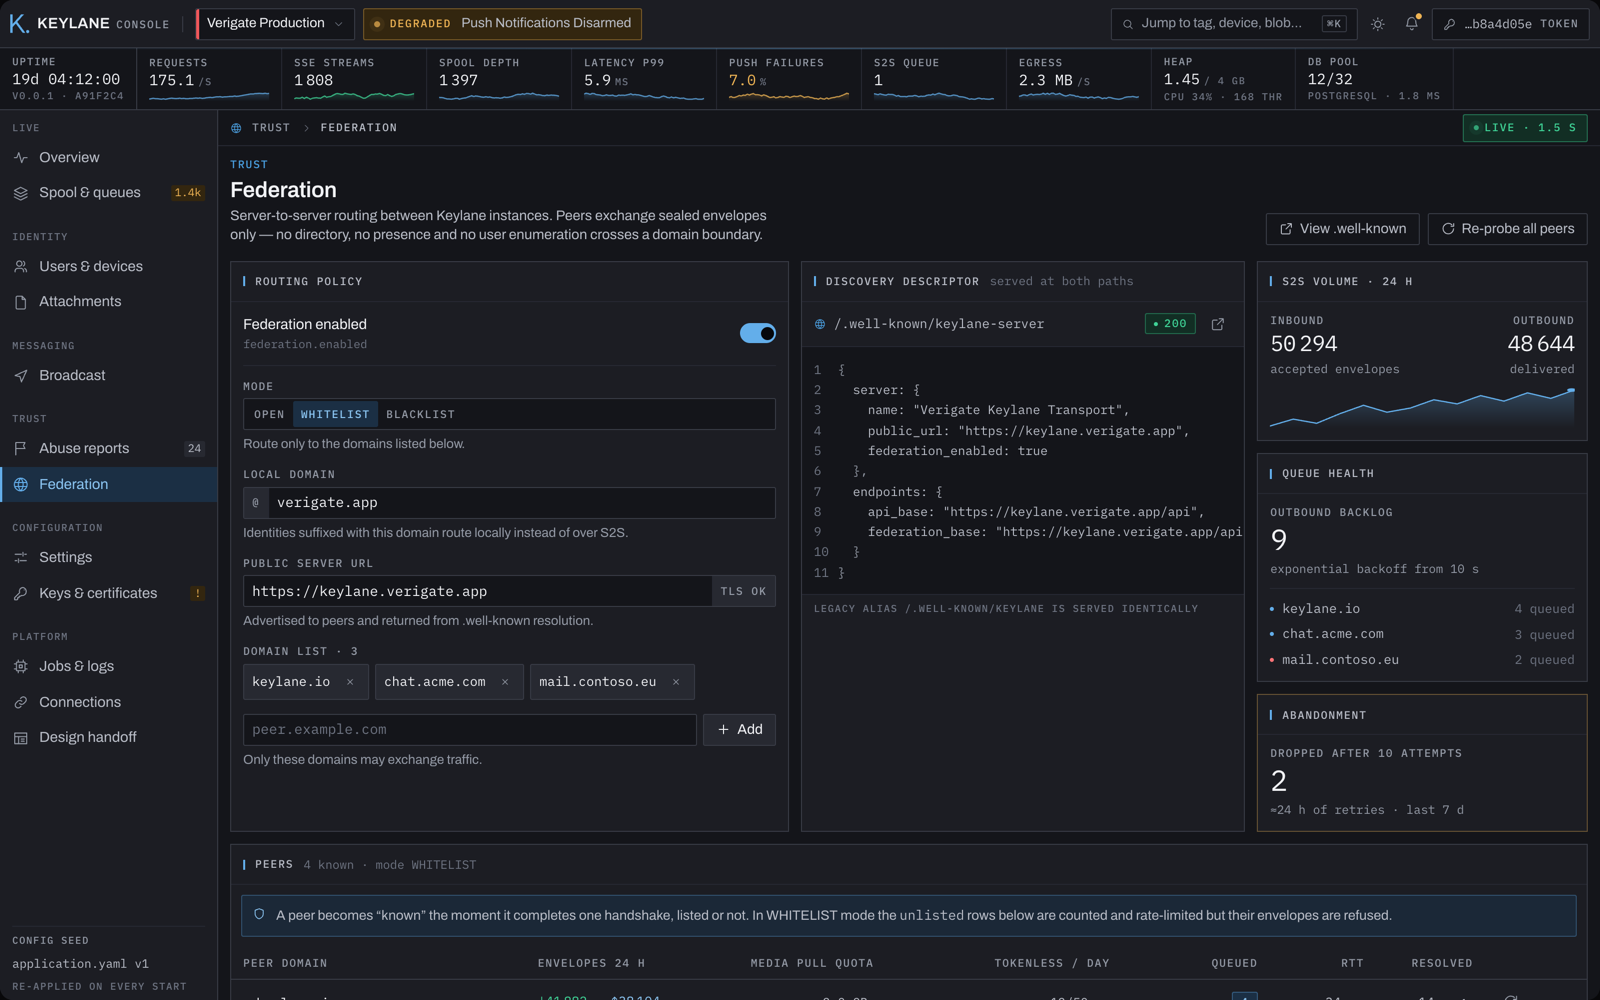Open Spool & queues page

point(109,193)
